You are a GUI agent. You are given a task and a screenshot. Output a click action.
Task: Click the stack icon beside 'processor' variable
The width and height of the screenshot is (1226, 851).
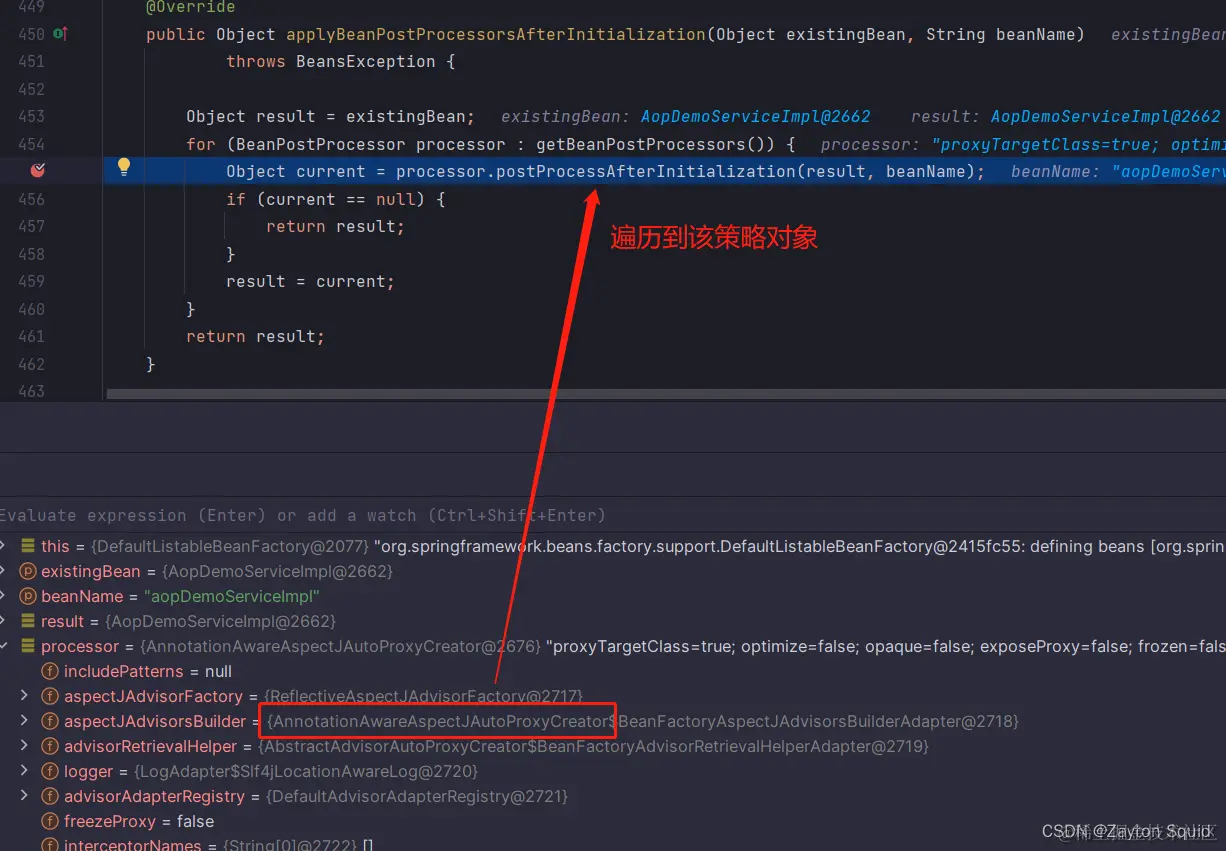point(28,646)
